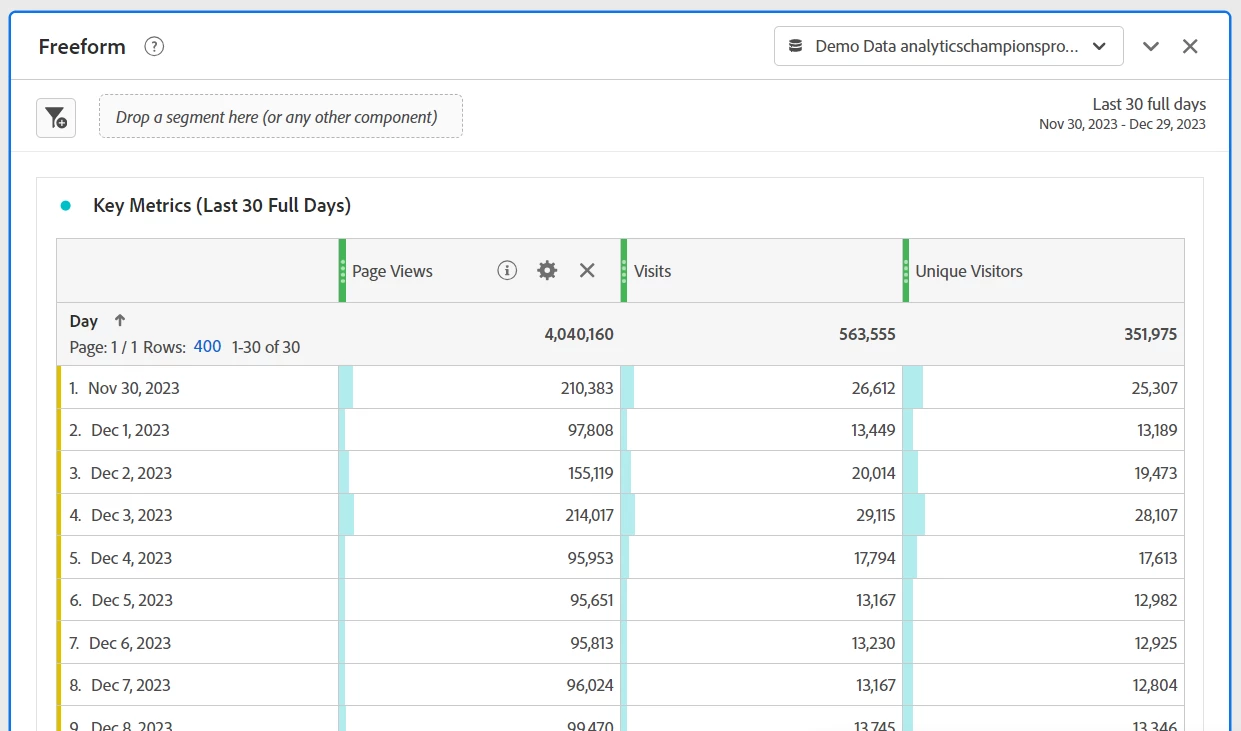The height and width of the screenshot is (731, 1241).
Task: Click the Unique Visitors green column handle
Action: point(906,270)
